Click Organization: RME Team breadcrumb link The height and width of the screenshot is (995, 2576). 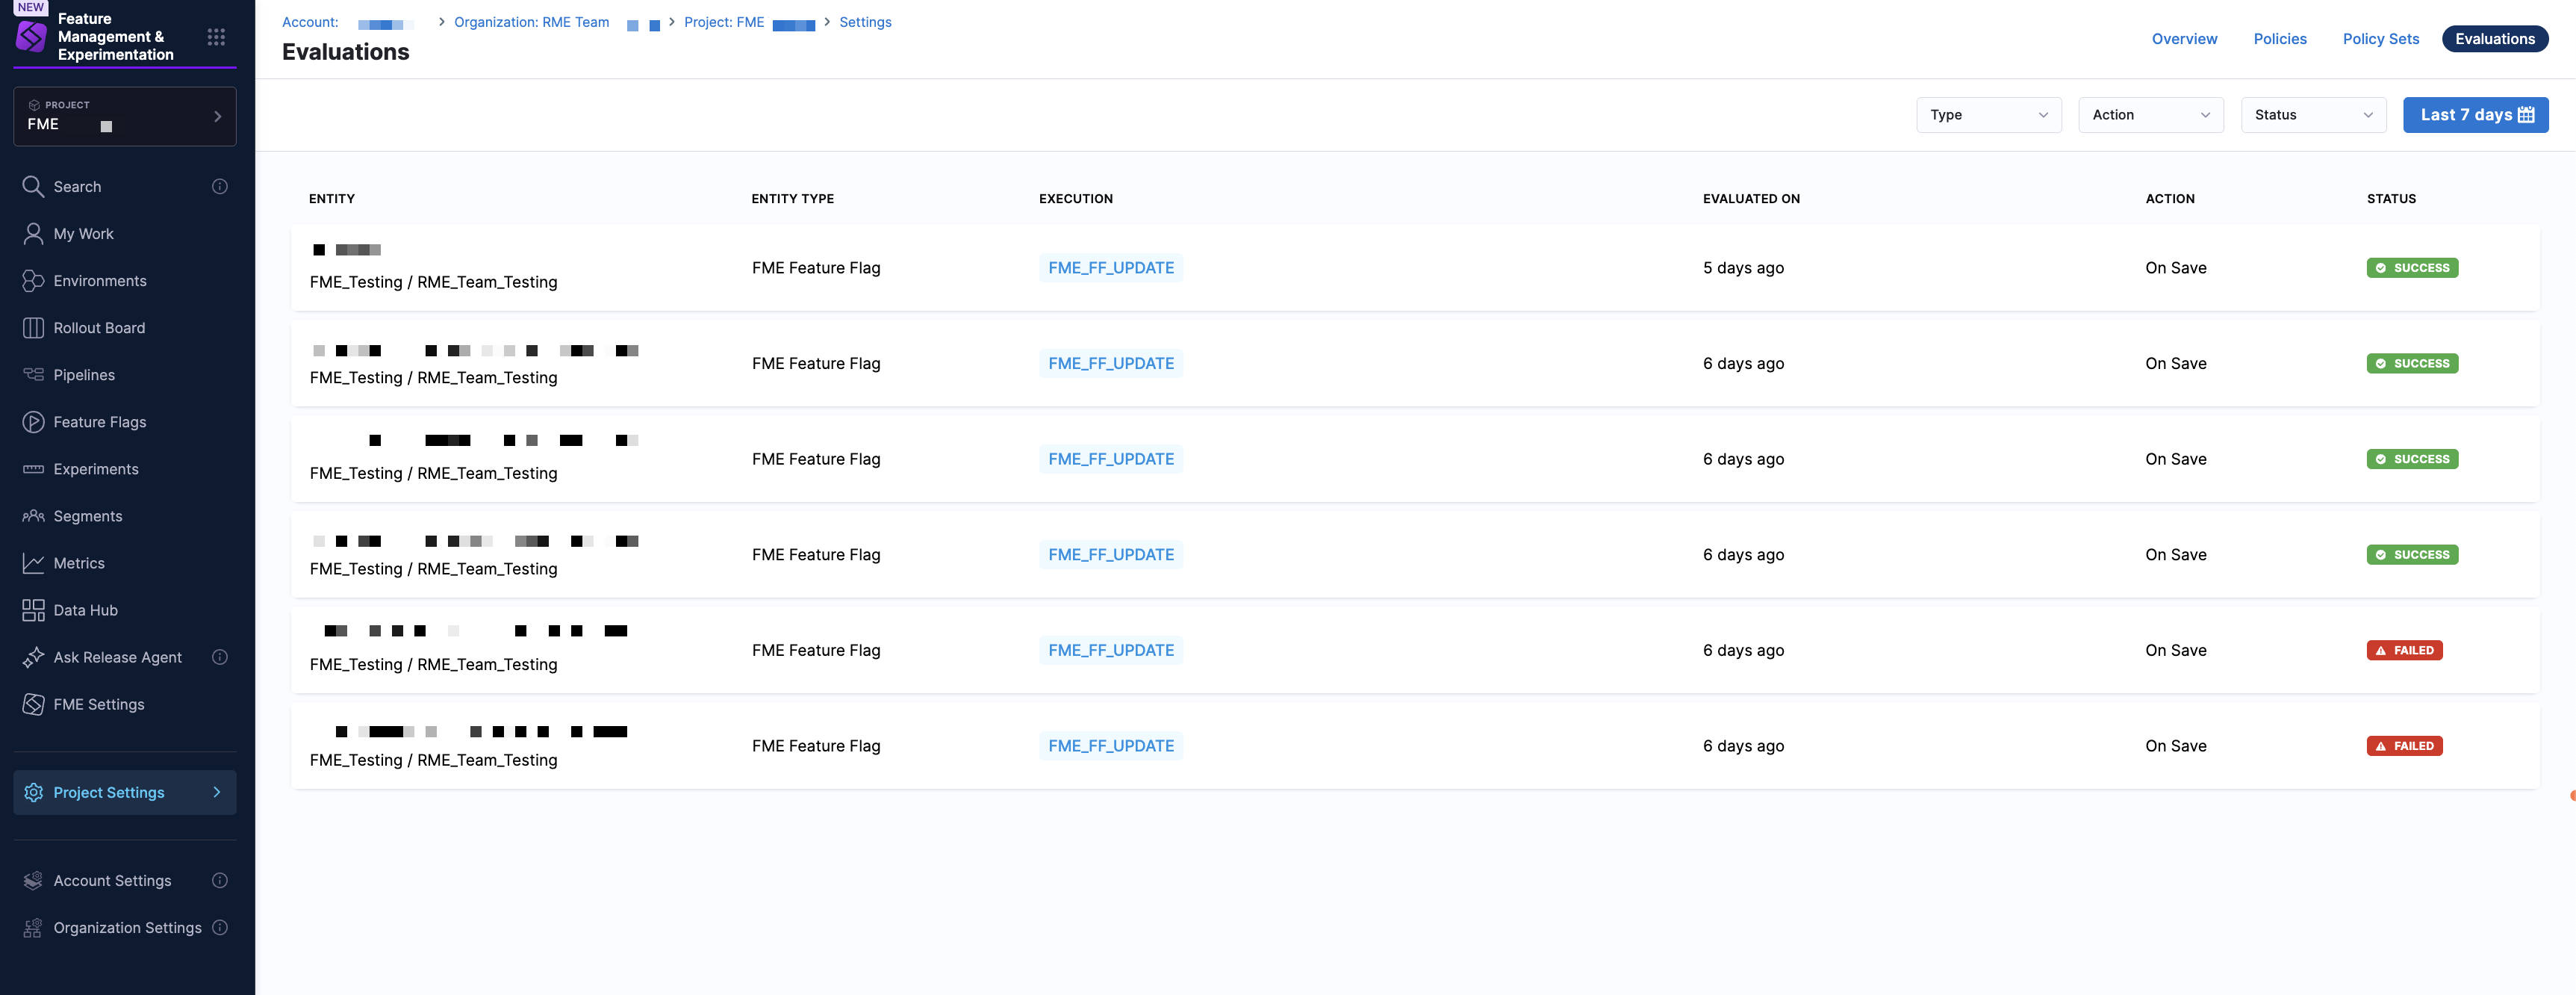tap(531, 22)
